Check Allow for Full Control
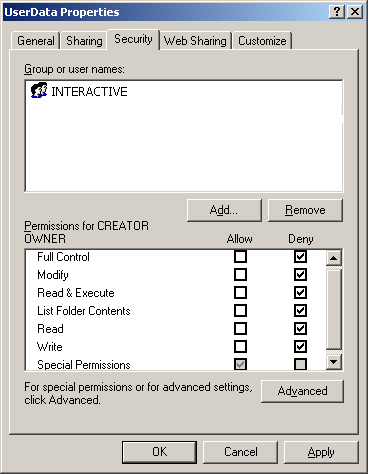Viewport: 368px width, 474px height. click(240, 257)
